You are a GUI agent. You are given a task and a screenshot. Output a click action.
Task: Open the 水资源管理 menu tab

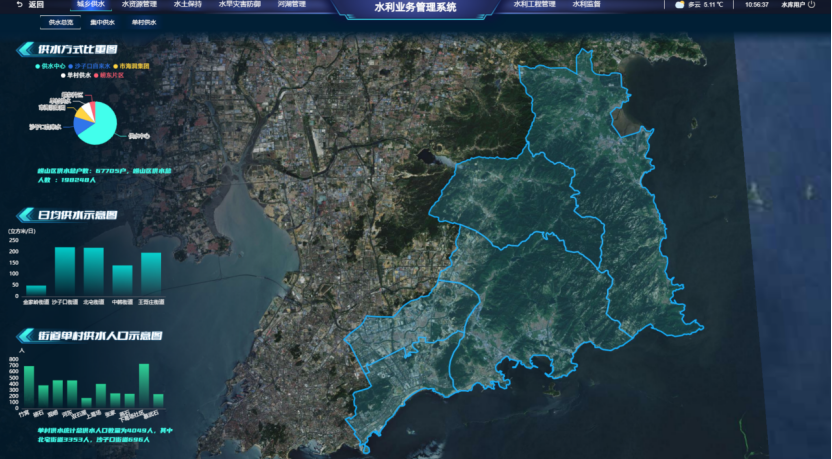(139, 4)
